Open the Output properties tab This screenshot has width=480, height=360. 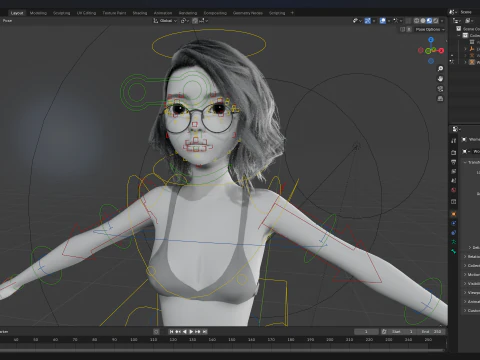point(453,162)
